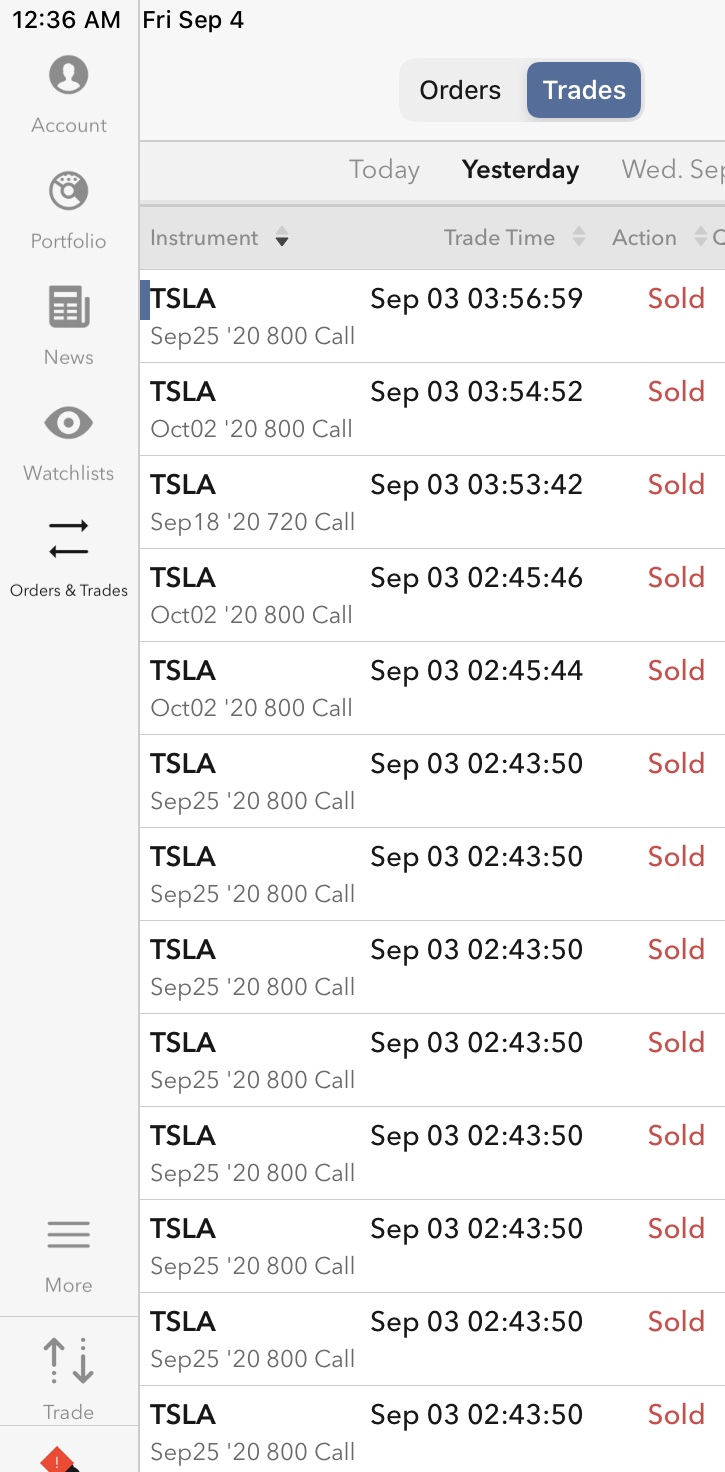
Task: Open the Wed. Sep date tab
Action: pyautogui.click(x=670, y=170)
